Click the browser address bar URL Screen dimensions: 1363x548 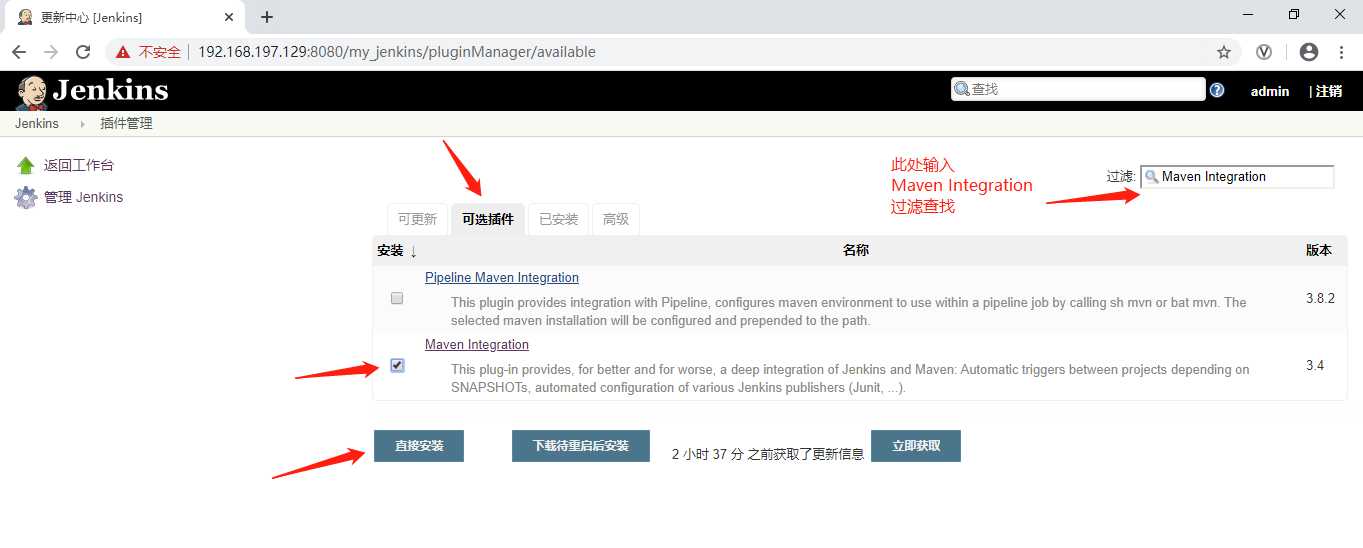click(397, 52)
